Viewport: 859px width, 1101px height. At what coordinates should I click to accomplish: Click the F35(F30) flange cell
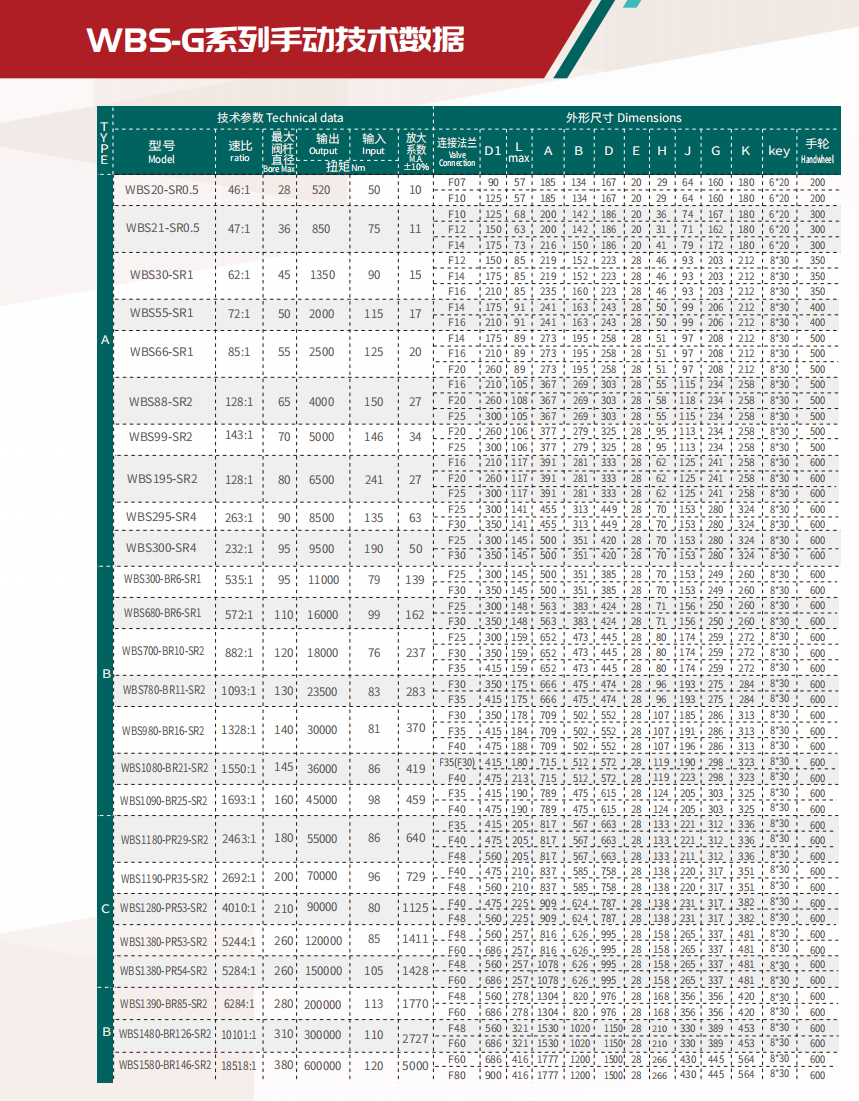pyautogui.click(x=457, y=762)
